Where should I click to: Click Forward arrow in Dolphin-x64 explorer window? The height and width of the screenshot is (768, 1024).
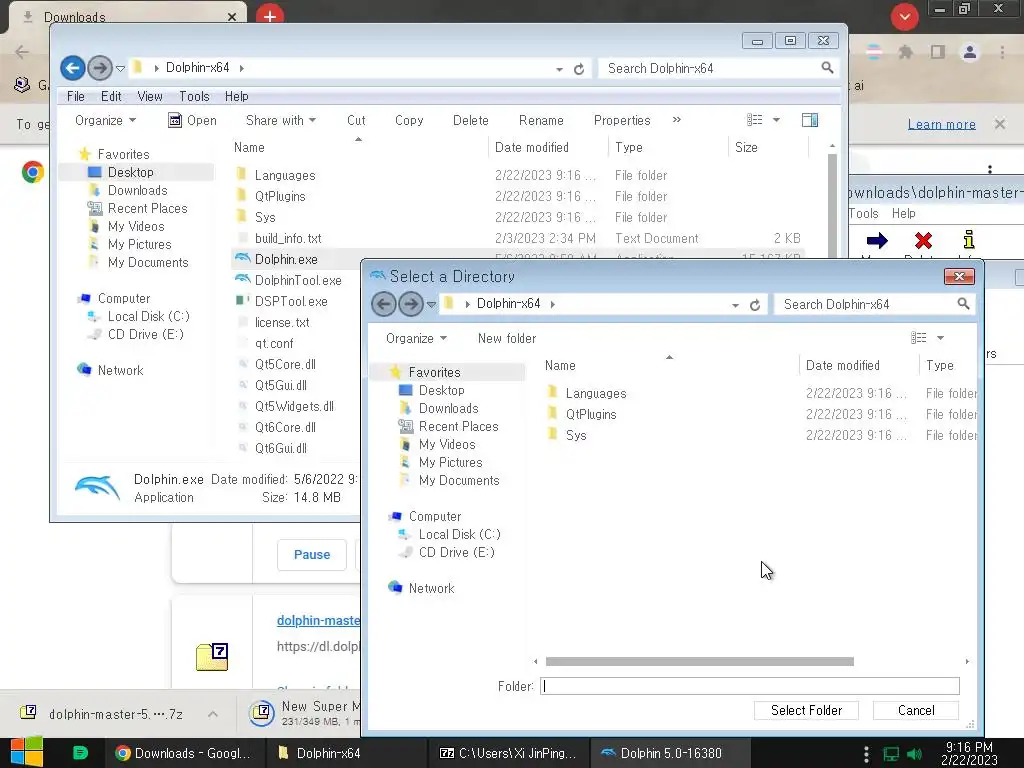[x=100, y=68]
